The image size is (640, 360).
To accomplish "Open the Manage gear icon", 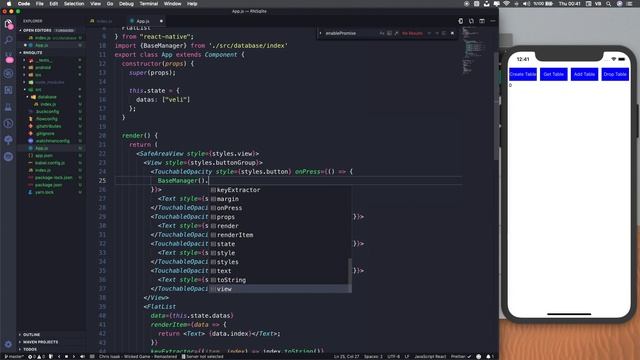I will (8, 344).
